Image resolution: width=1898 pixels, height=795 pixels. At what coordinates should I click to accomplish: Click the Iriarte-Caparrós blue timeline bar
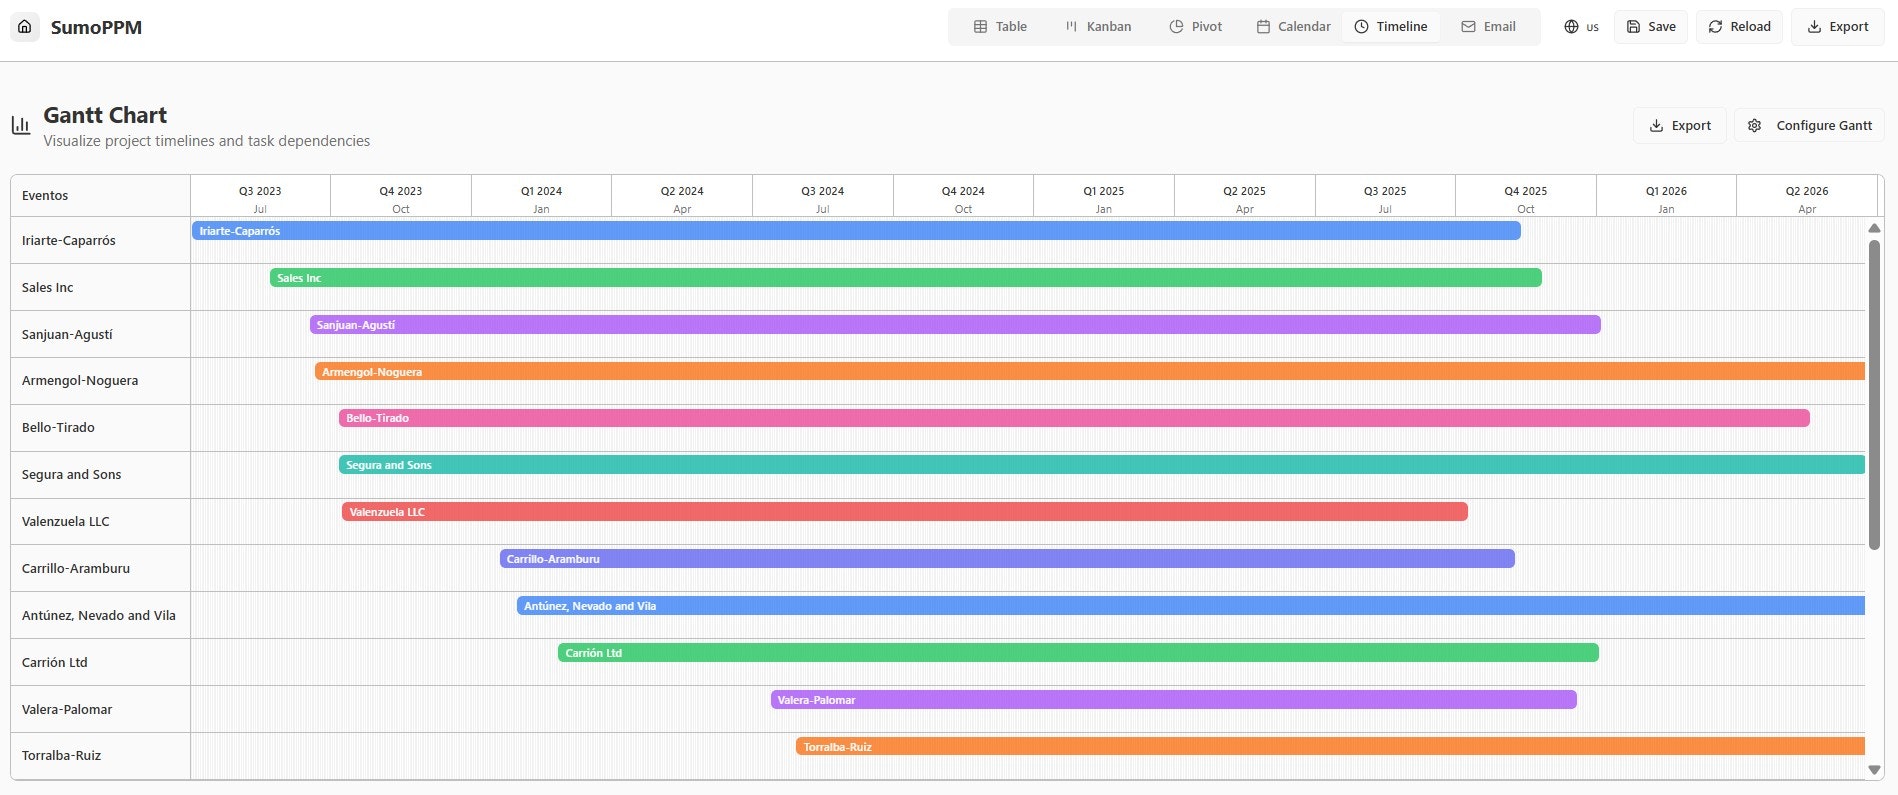(856, 231)
